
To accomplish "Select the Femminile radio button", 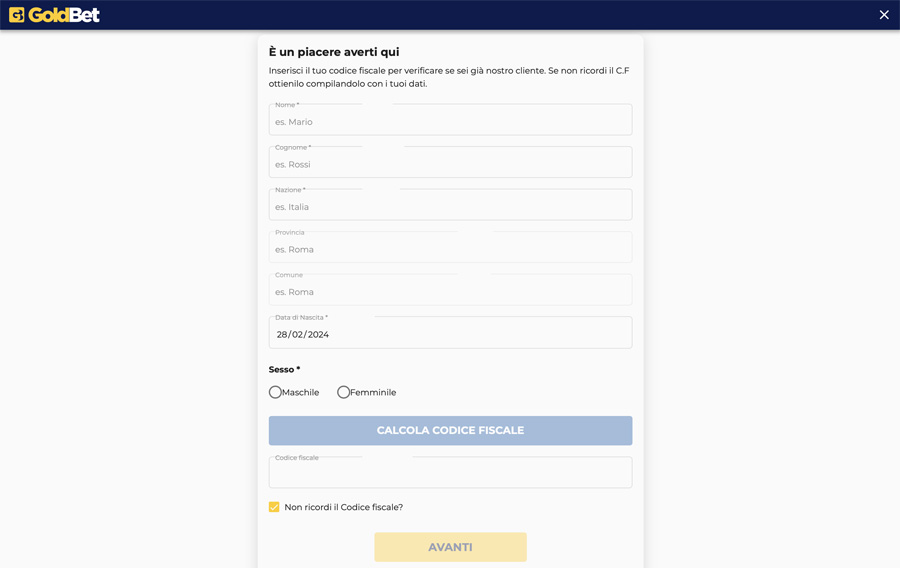I will (343, 392).
